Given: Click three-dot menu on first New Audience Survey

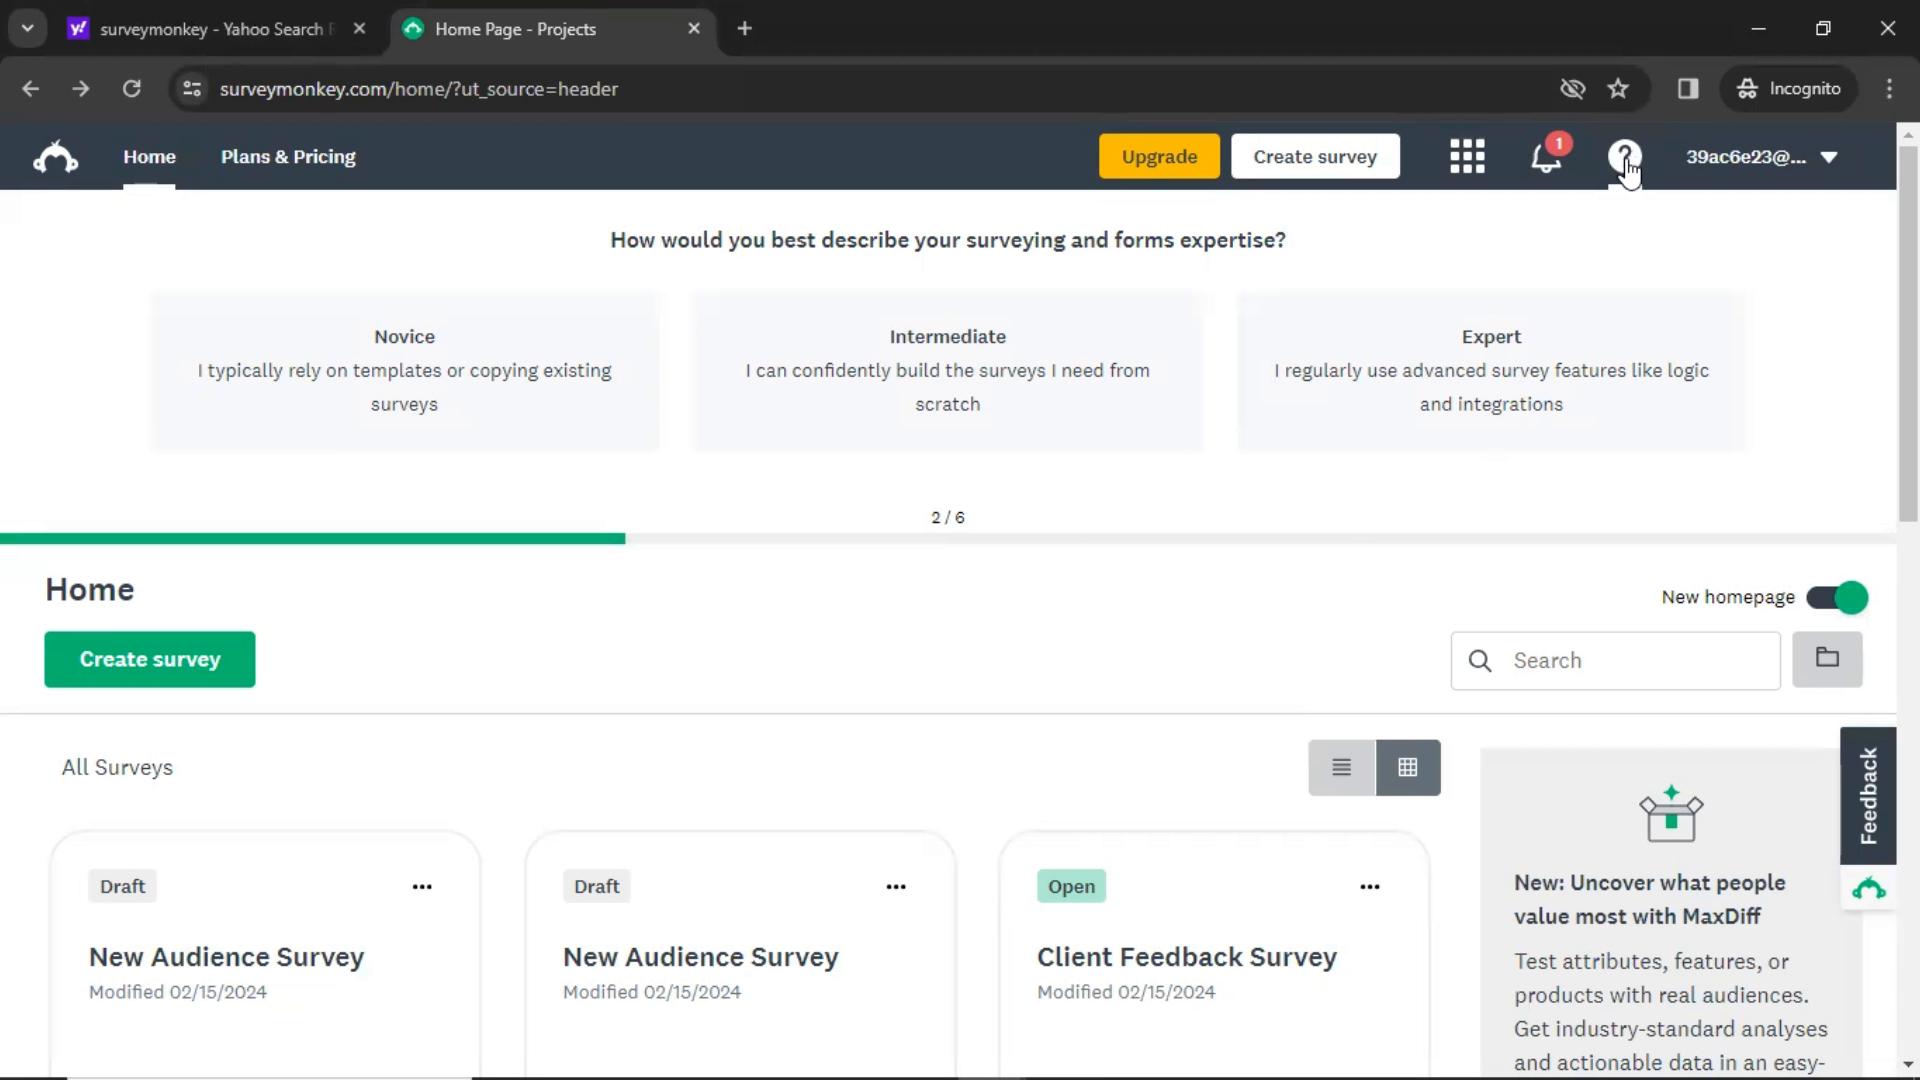Looking at the screenshot, I should (x=422, y=886).
